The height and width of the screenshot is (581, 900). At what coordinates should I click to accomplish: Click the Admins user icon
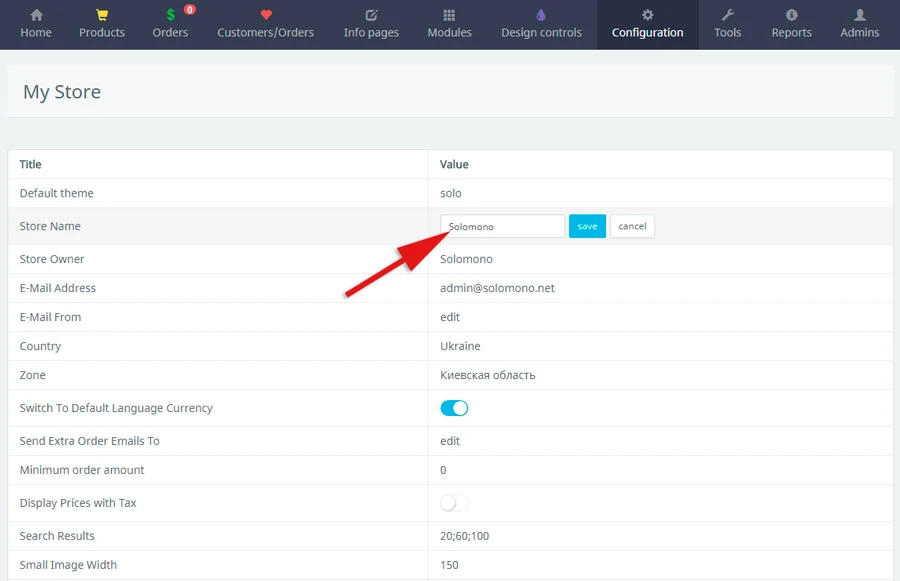[x=859, y=15]
